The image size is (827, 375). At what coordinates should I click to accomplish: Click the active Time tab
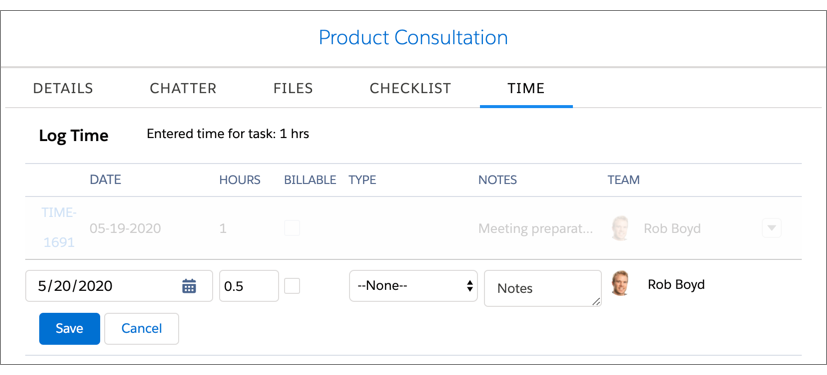pos(526,88)
